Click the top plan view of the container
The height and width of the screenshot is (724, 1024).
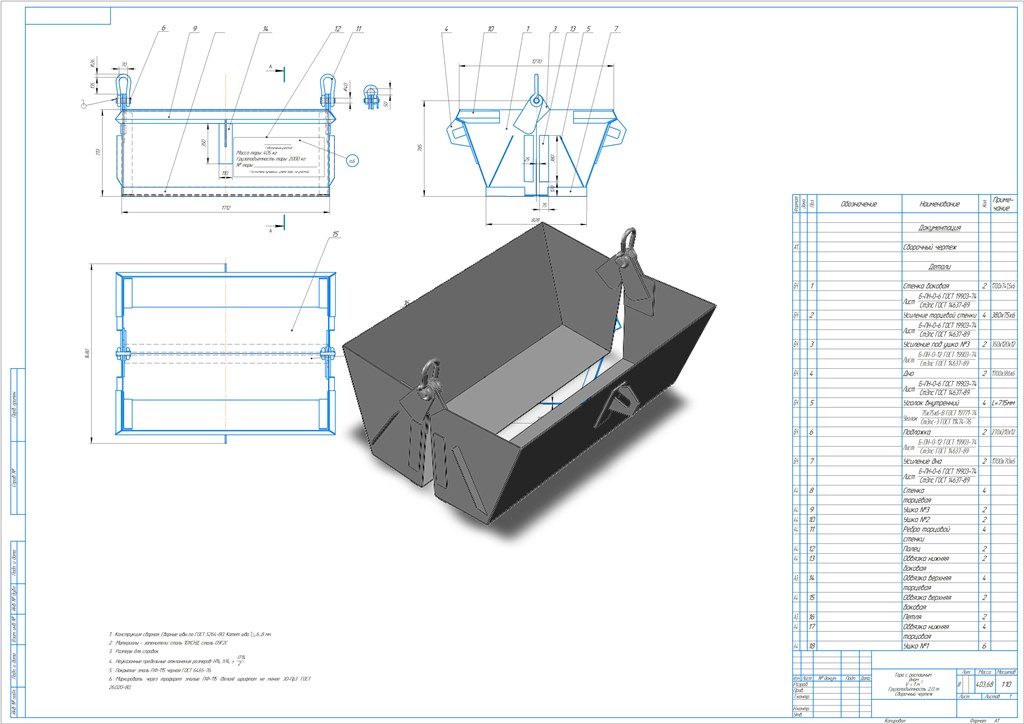(x=226, y=353)
